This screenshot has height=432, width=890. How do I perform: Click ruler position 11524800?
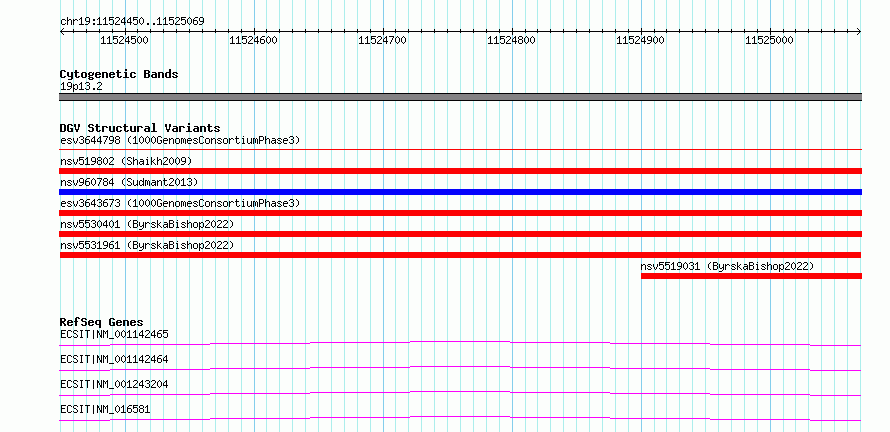(511, 40)
